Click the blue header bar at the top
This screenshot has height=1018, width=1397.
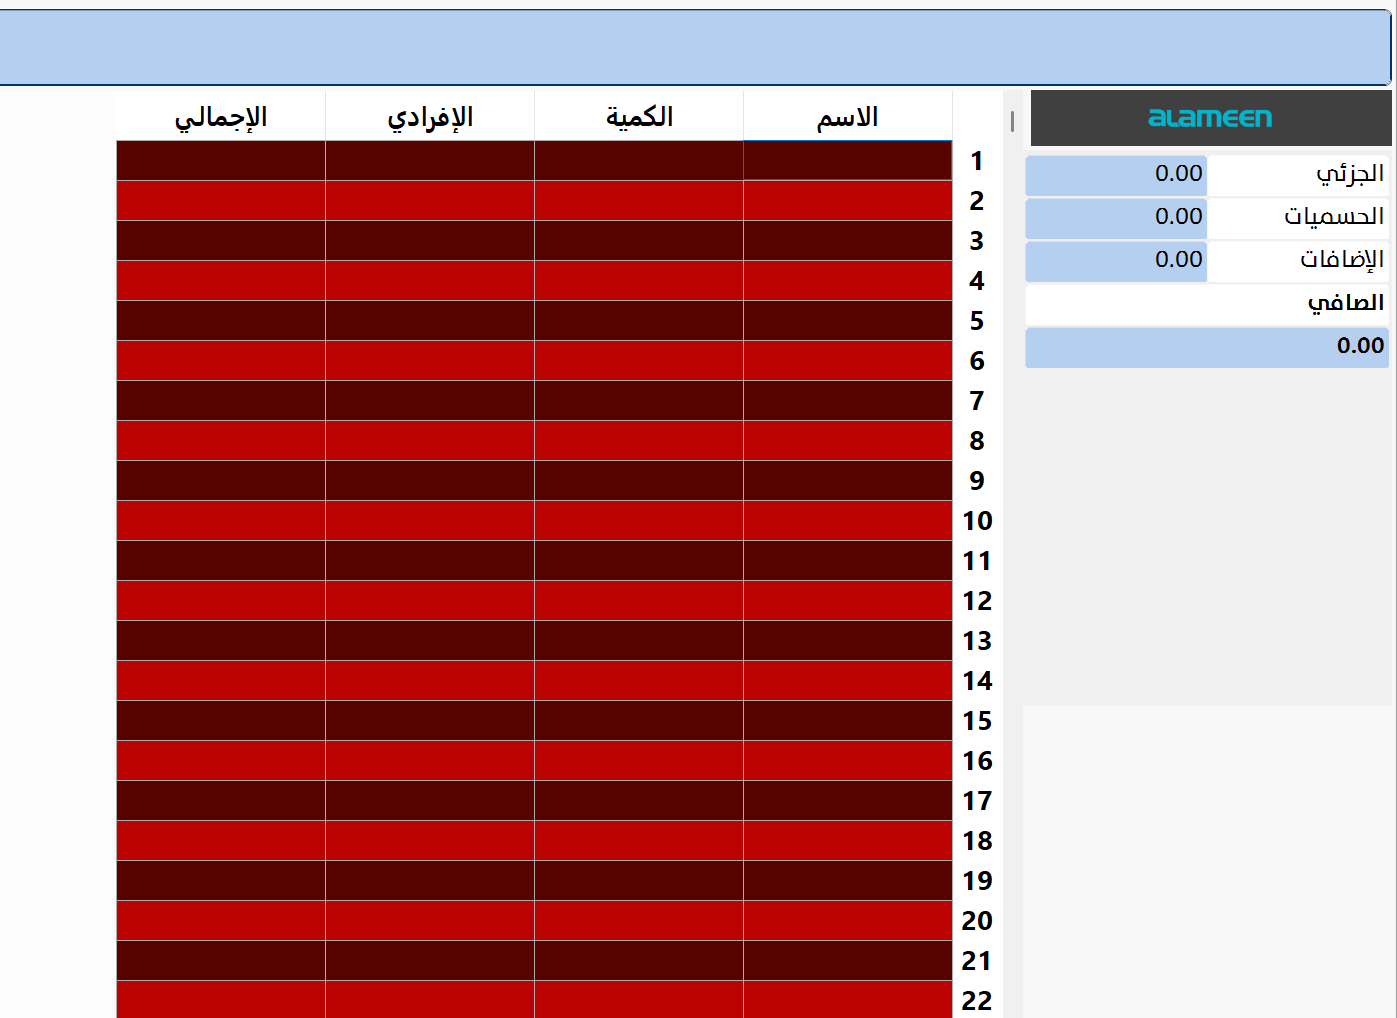[x=698, y=44]
